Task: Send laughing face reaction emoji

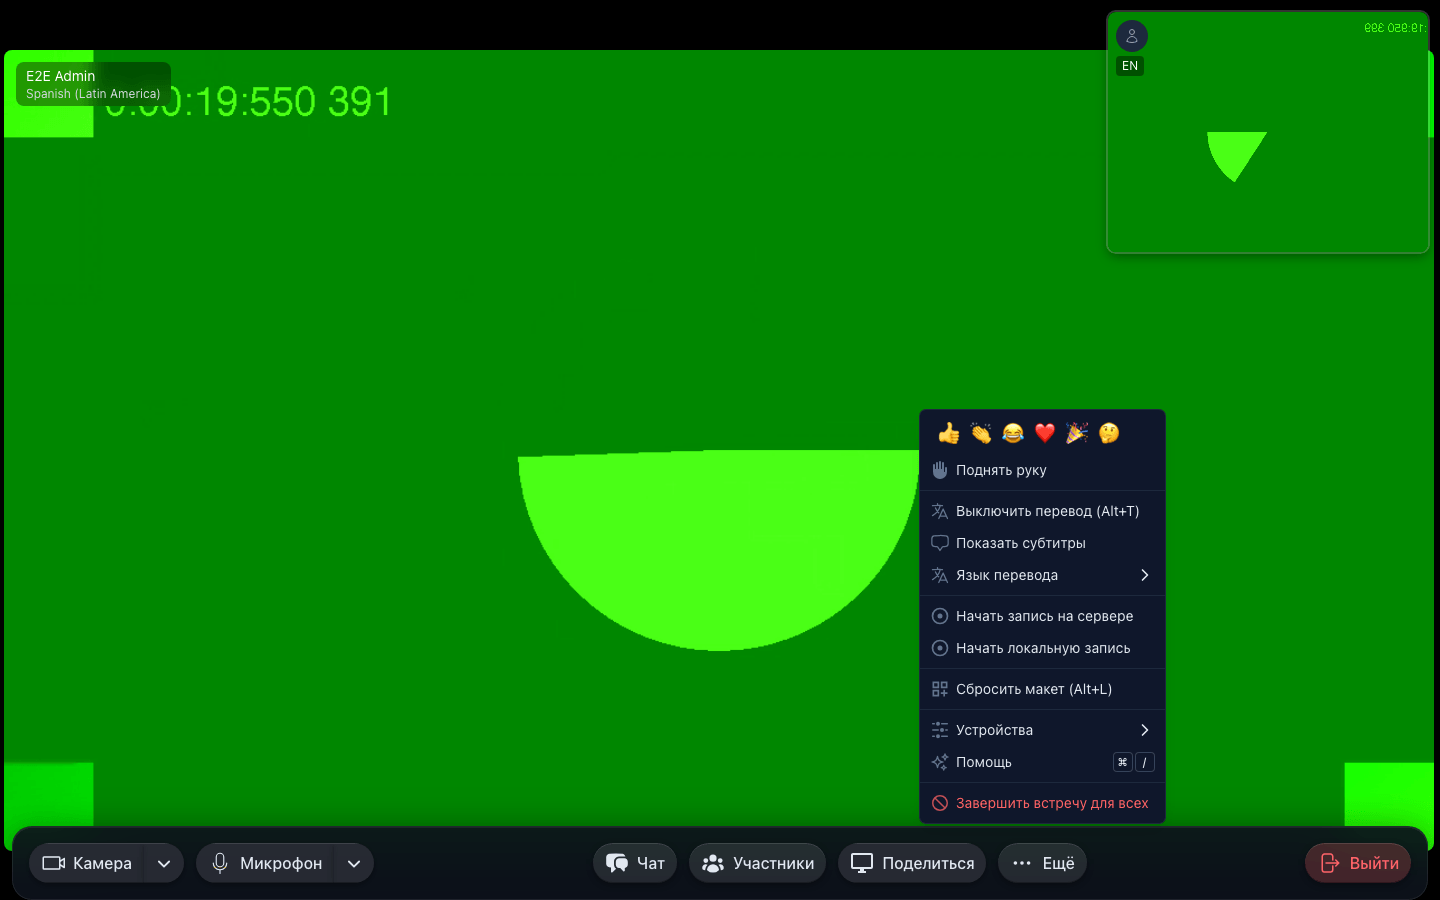Action: (1013, 433)
